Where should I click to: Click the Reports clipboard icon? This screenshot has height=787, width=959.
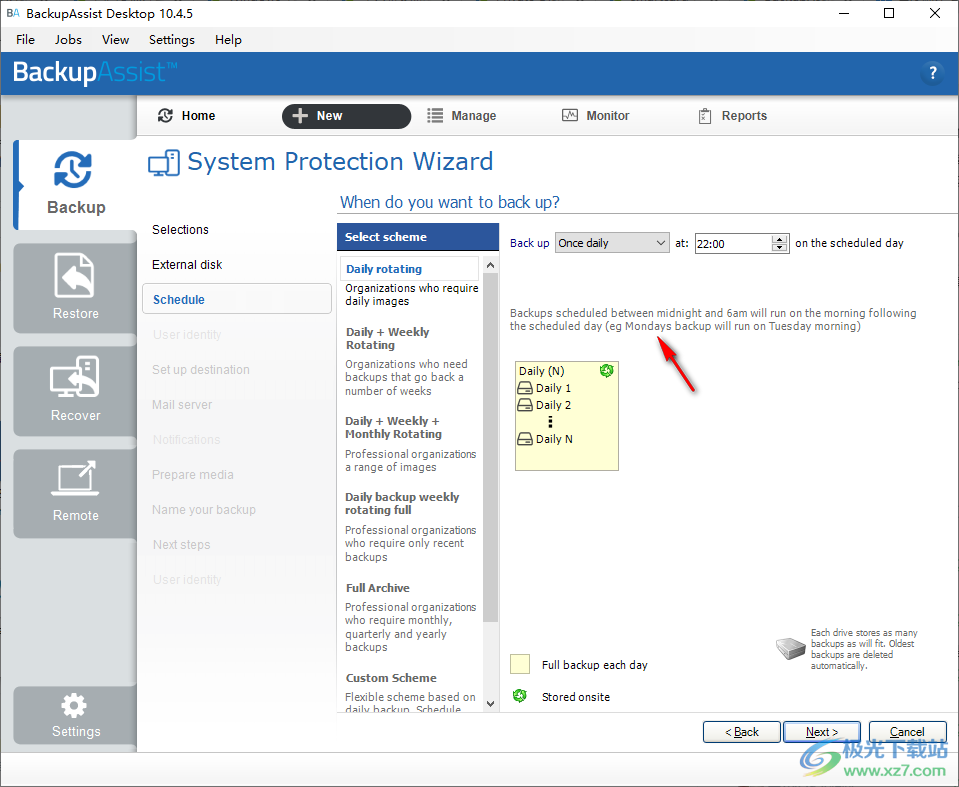705,116
